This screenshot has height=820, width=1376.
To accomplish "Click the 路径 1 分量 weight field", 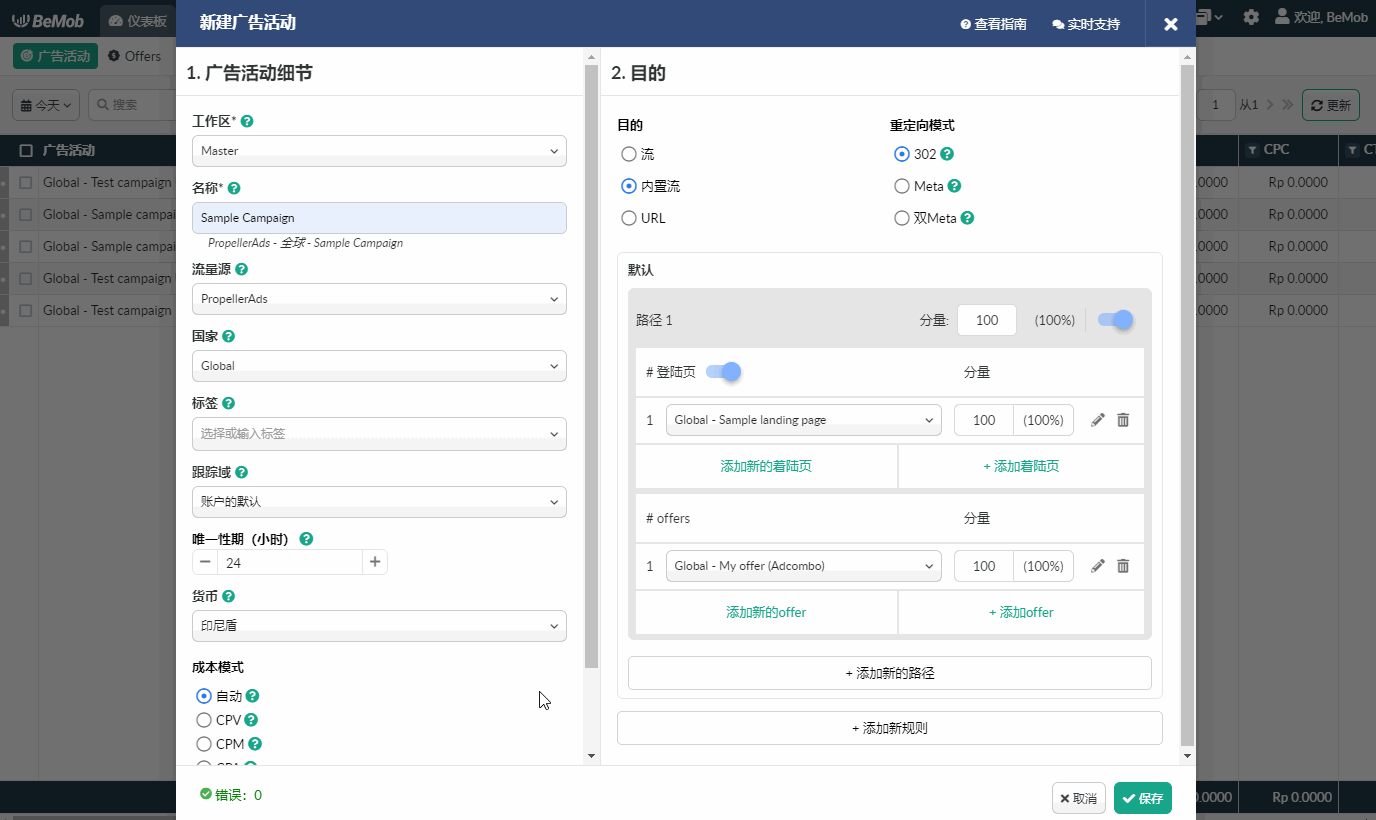I will pos(987,320).
